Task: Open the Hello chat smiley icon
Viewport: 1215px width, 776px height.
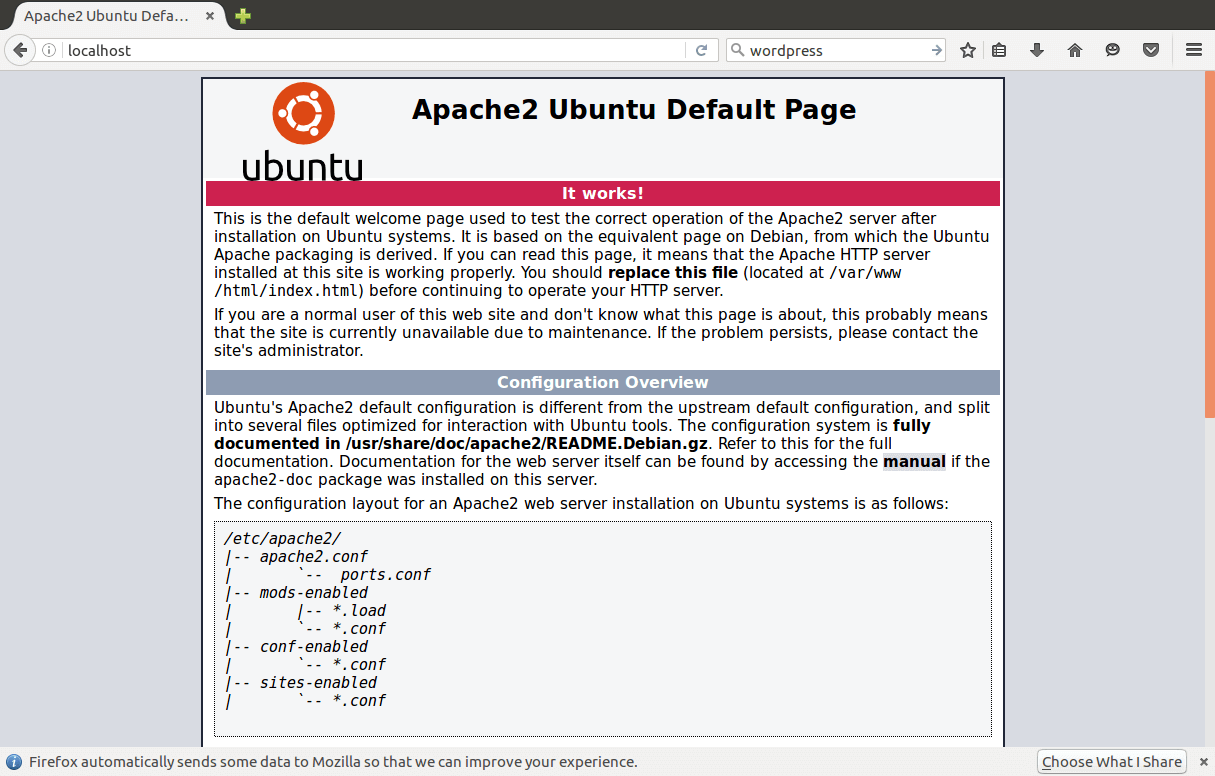Action: (1113, 50)
